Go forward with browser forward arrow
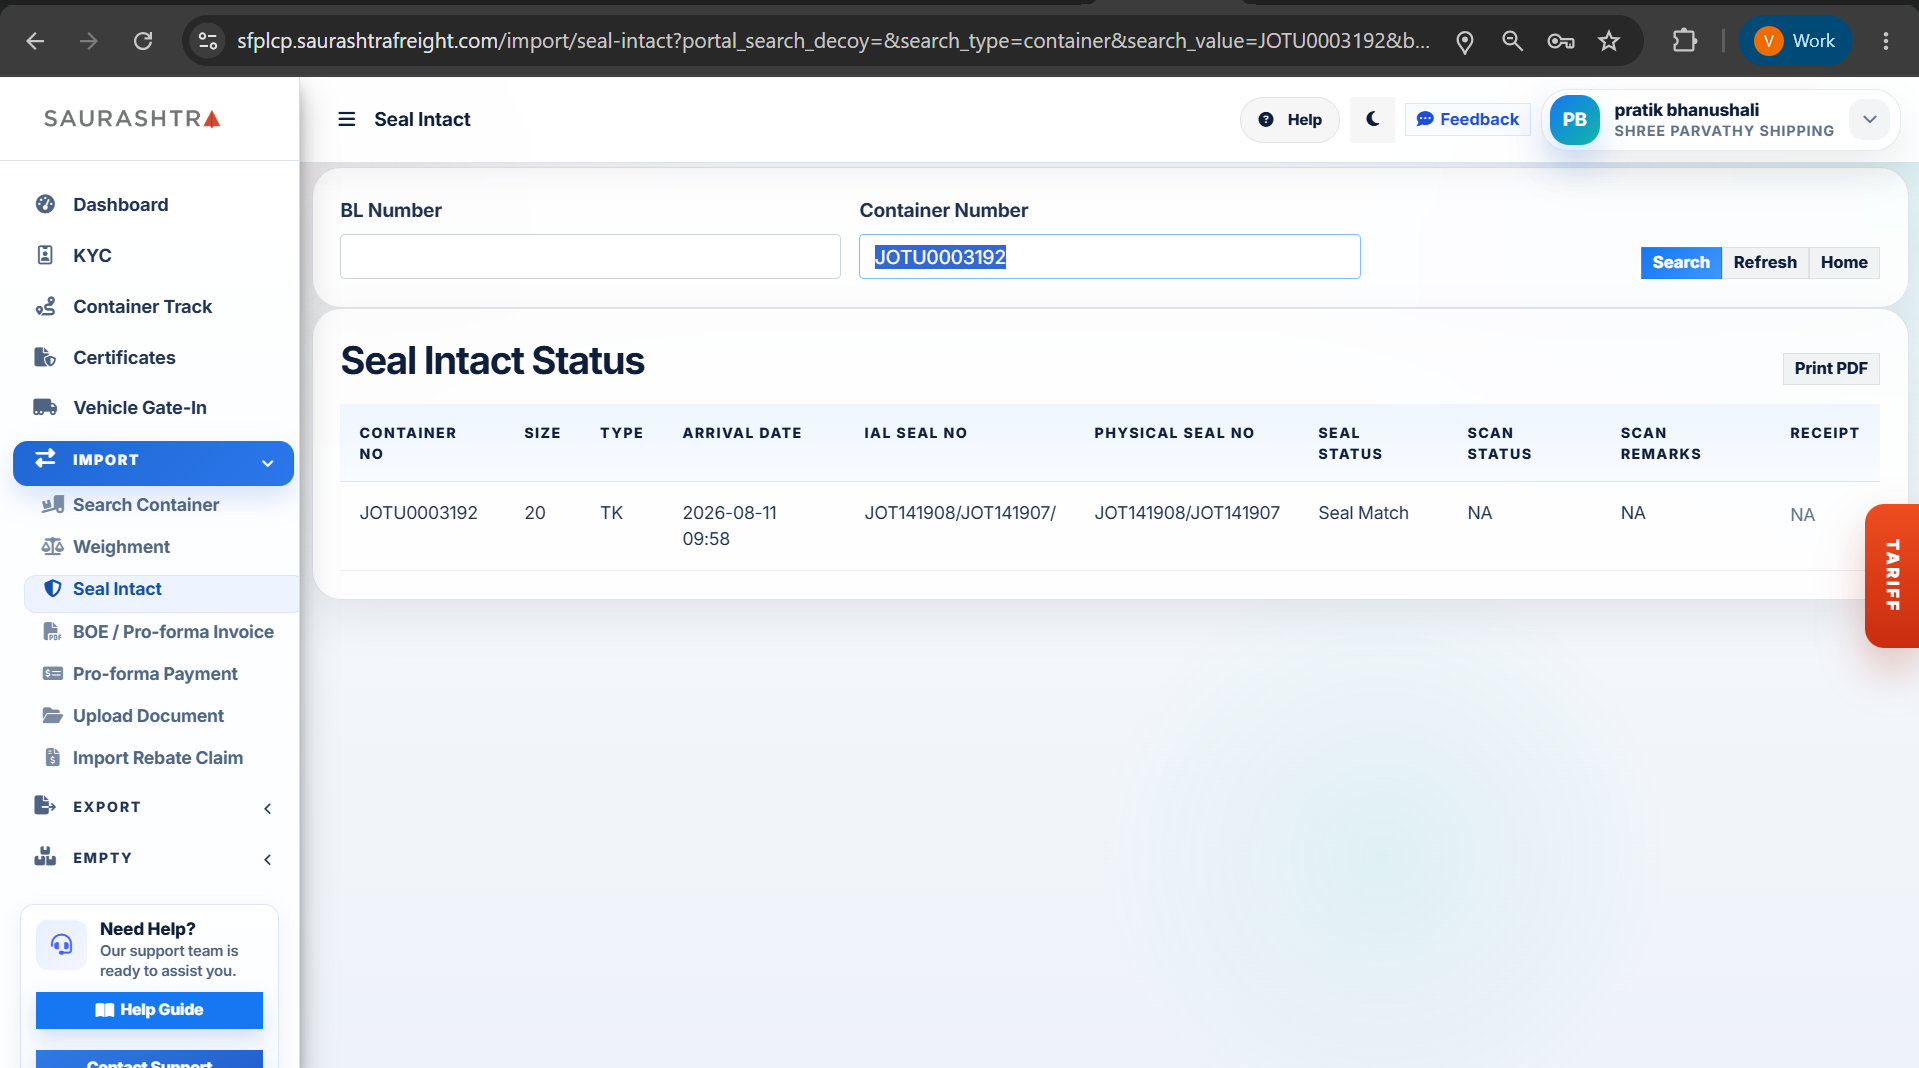Screen dimensions: 1919x1068 tap(89, 41)
